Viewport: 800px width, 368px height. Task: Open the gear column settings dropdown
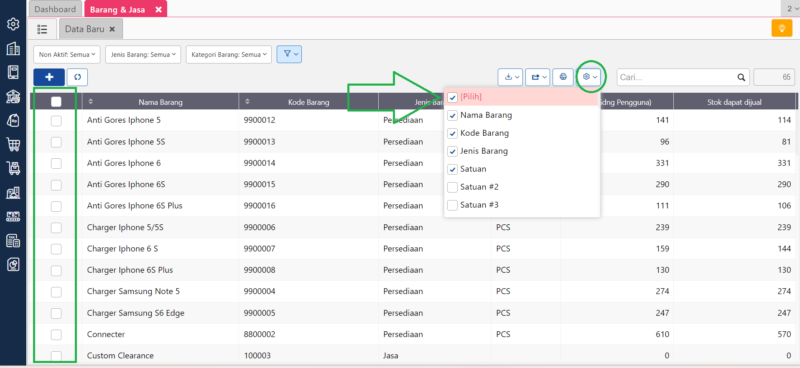tap(589, 77)
